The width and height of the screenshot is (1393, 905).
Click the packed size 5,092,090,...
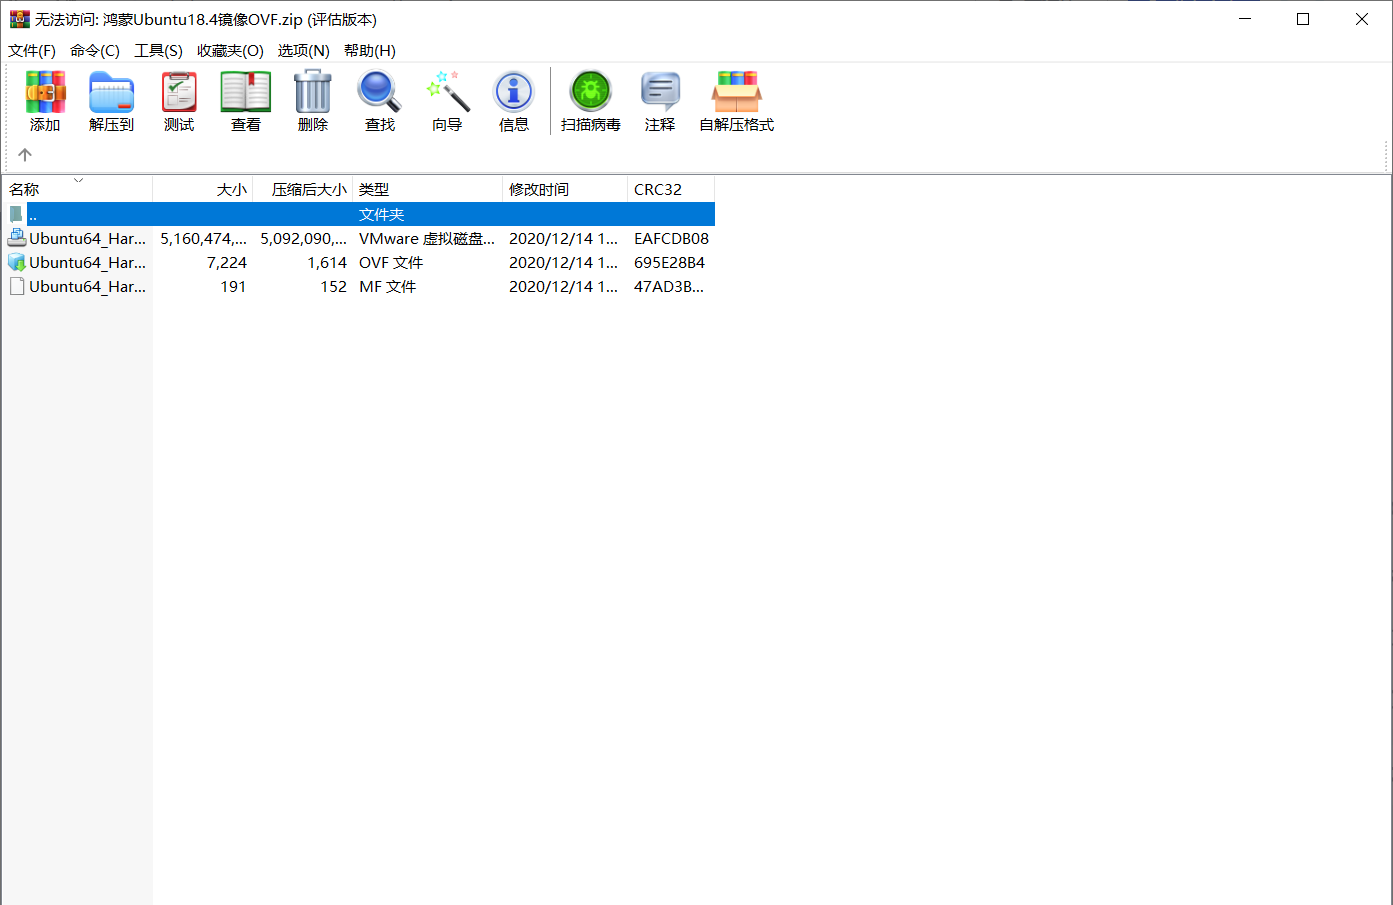click(x=304, y=238)
